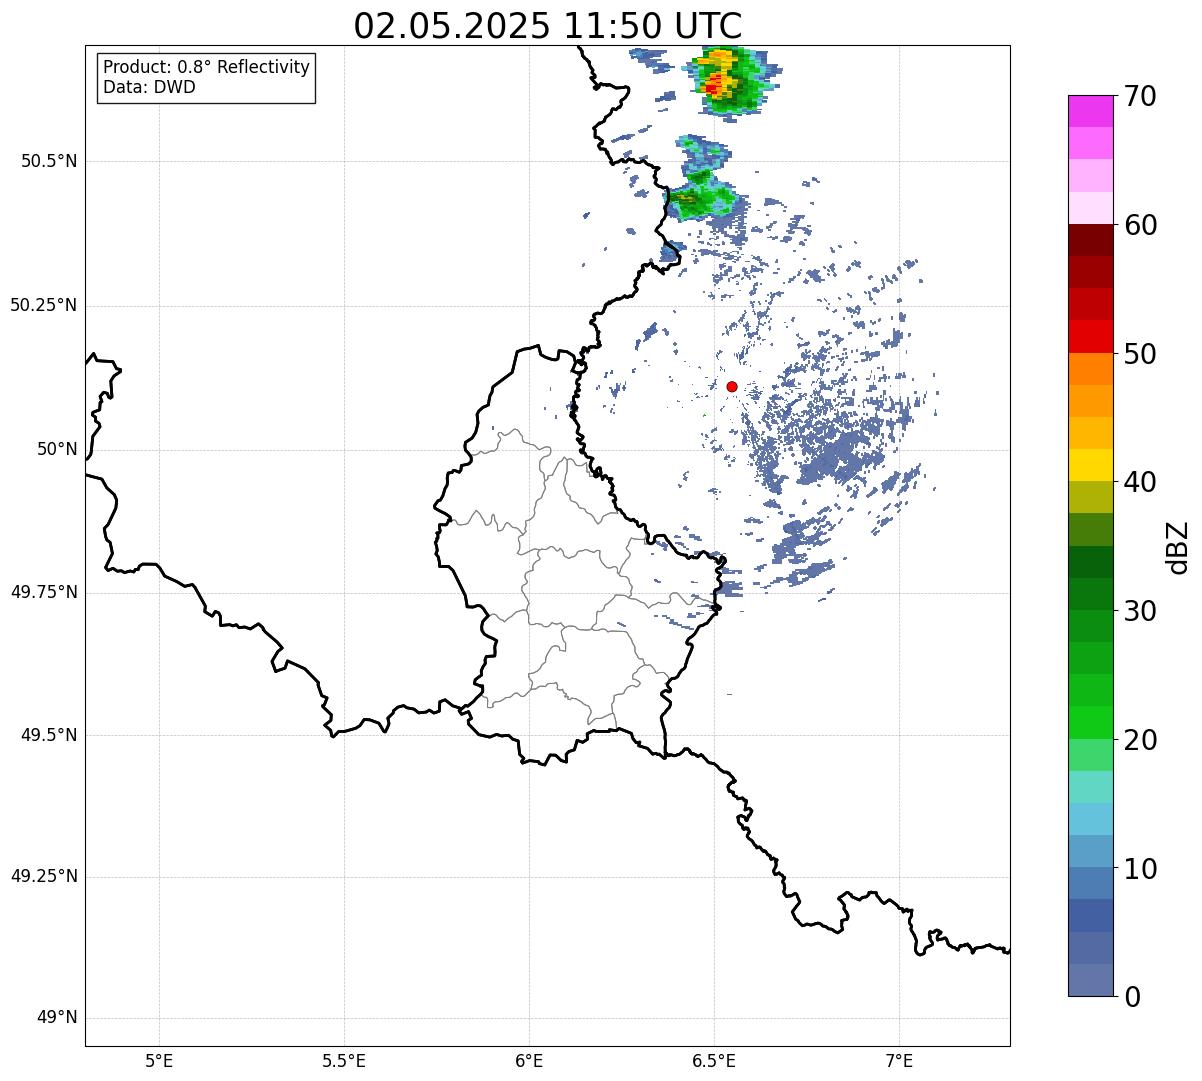Click the bright yellow colorbar segment above 40
The width and height of the screenshot is (1202, 1081).
[1090, 465]
